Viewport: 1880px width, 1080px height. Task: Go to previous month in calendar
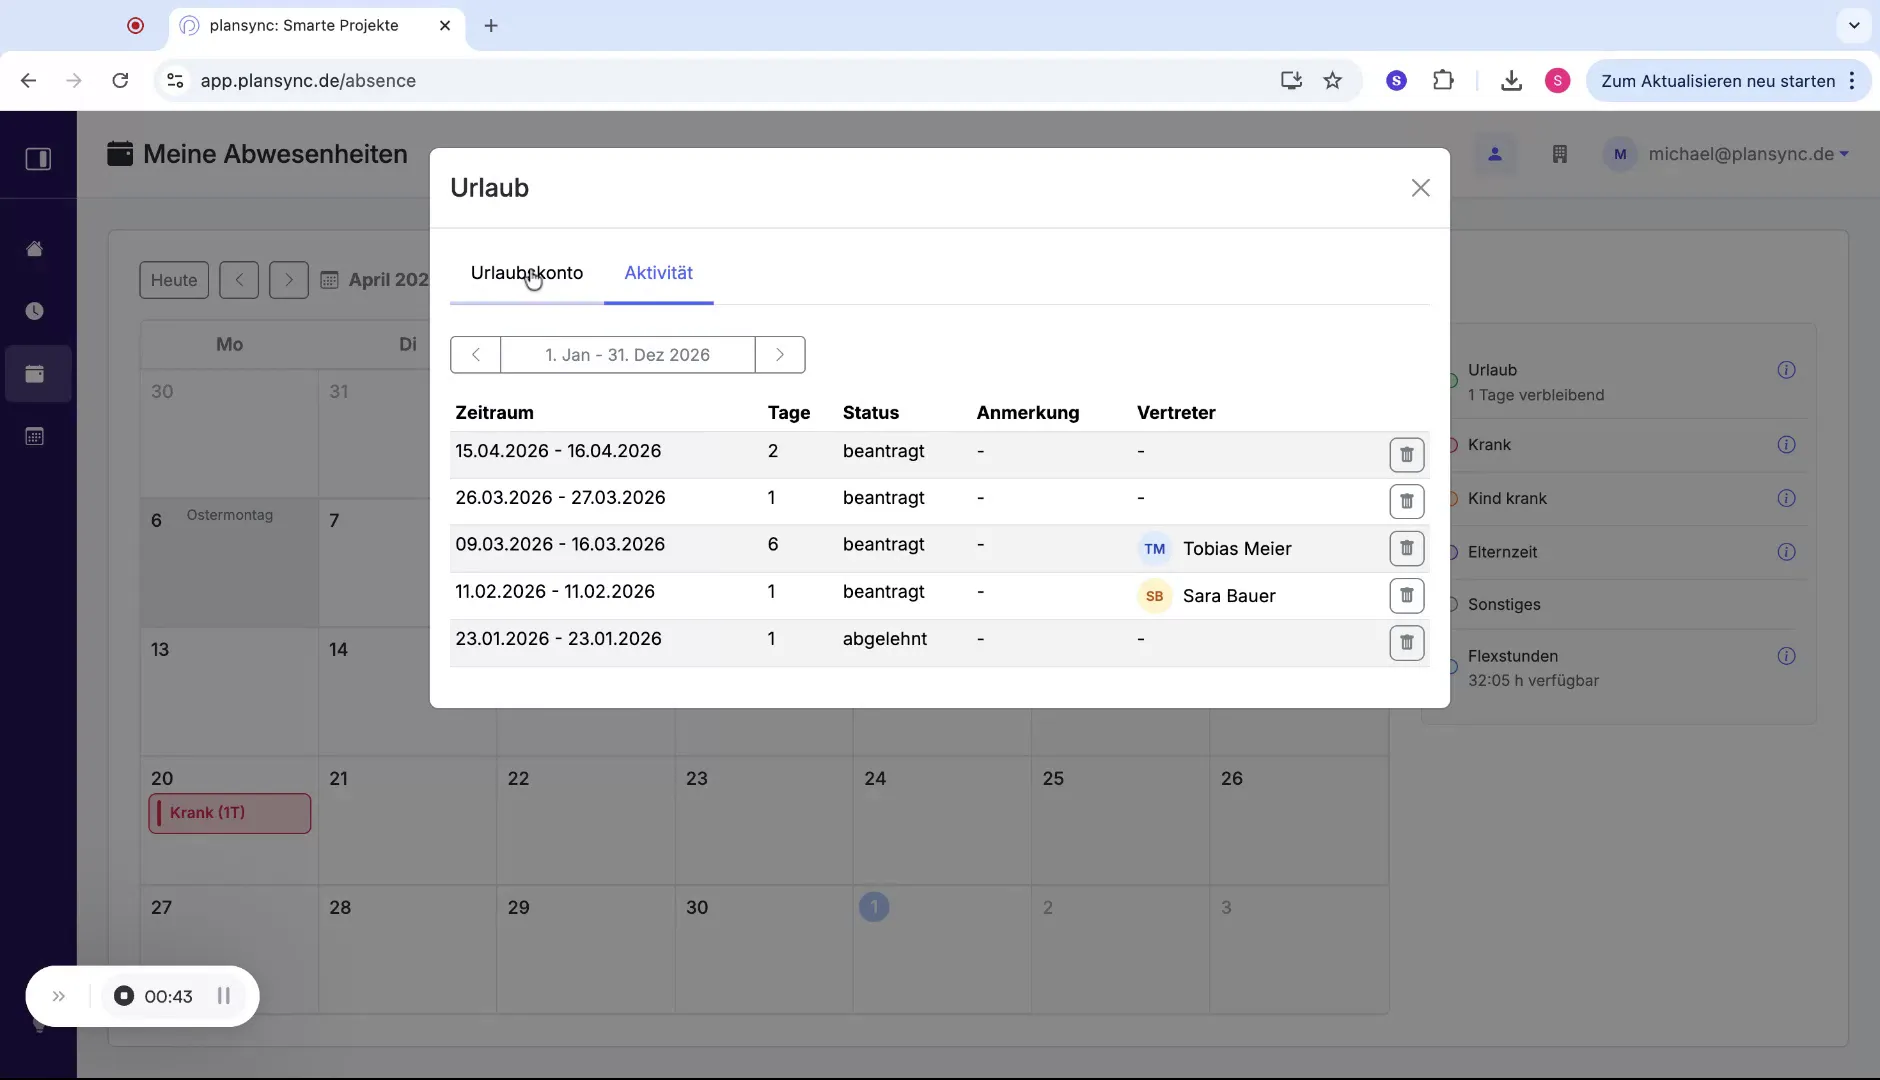[x=239, y=280]
